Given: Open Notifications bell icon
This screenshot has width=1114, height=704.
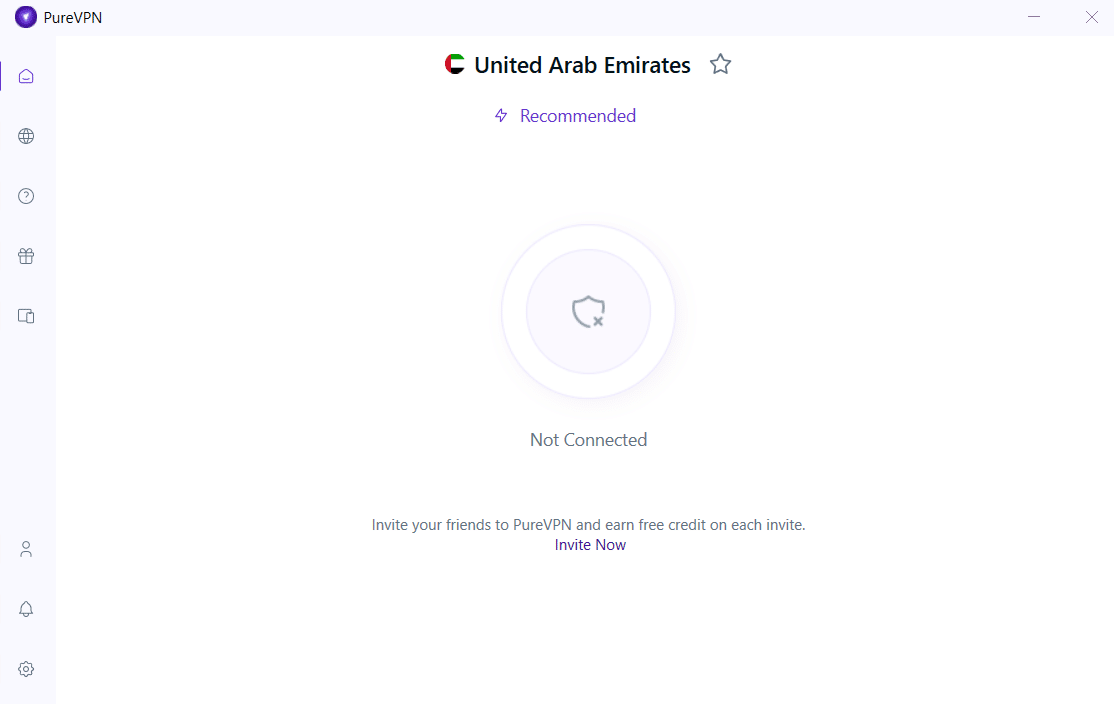Looking at the screenshot, I should (26, 609).
